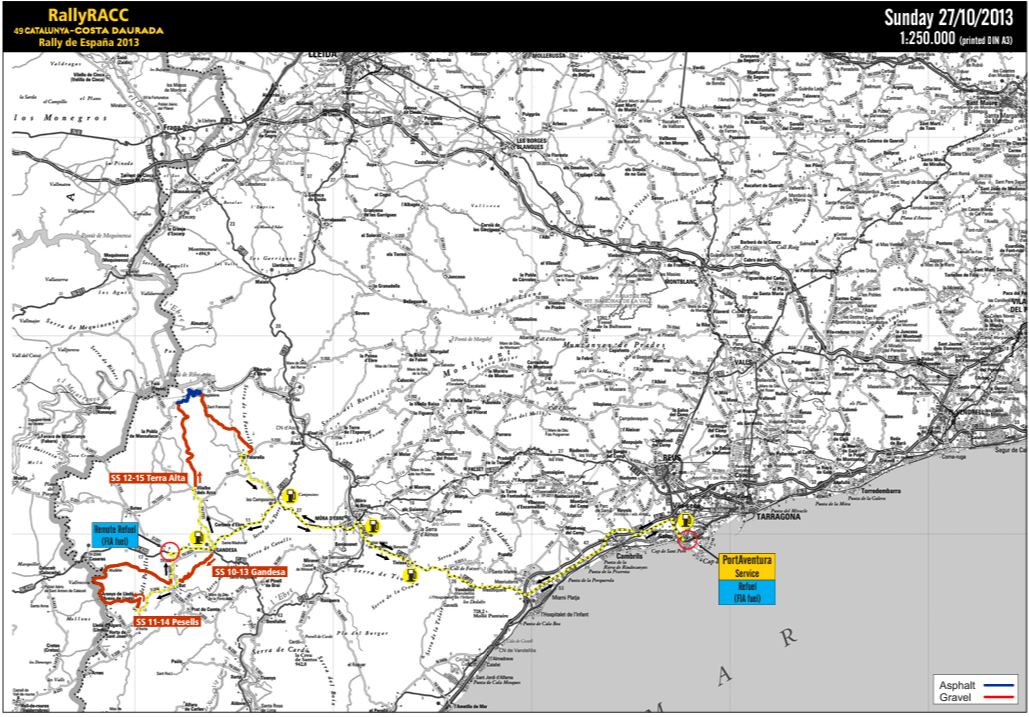This screenshot has width=1029, height=717.
Task: Select the SS 11-14 Pesells stage label
Action: [x=168, y=621]
